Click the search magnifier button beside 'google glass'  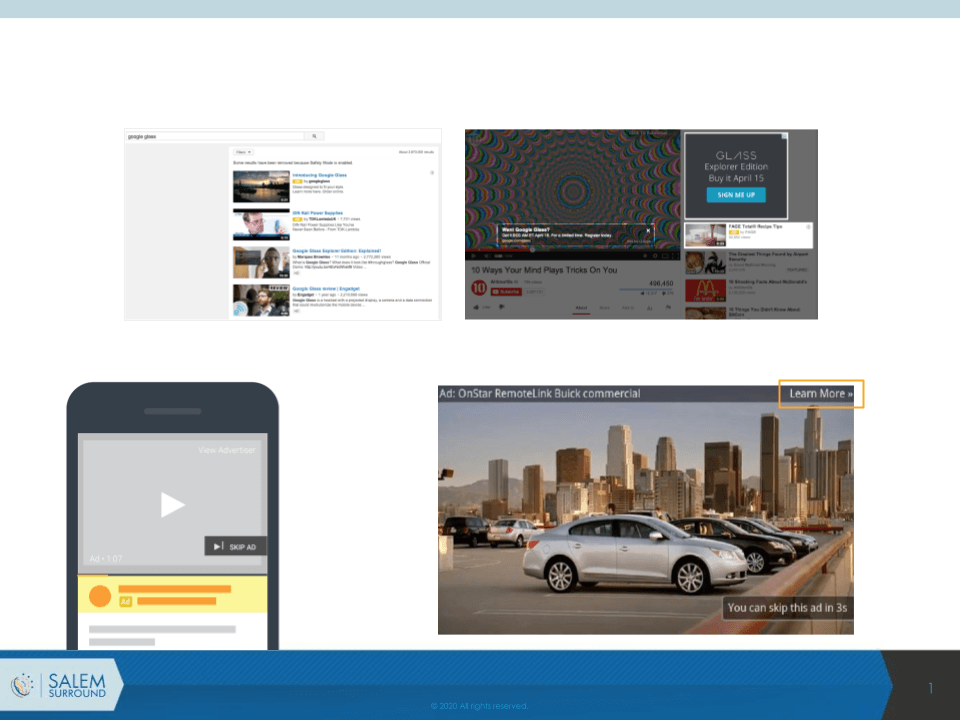314,137
